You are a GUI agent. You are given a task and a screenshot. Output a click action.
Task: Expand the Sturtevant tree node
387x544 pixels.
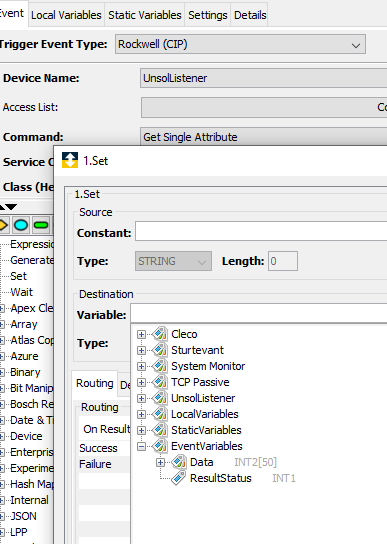point(141,350)
